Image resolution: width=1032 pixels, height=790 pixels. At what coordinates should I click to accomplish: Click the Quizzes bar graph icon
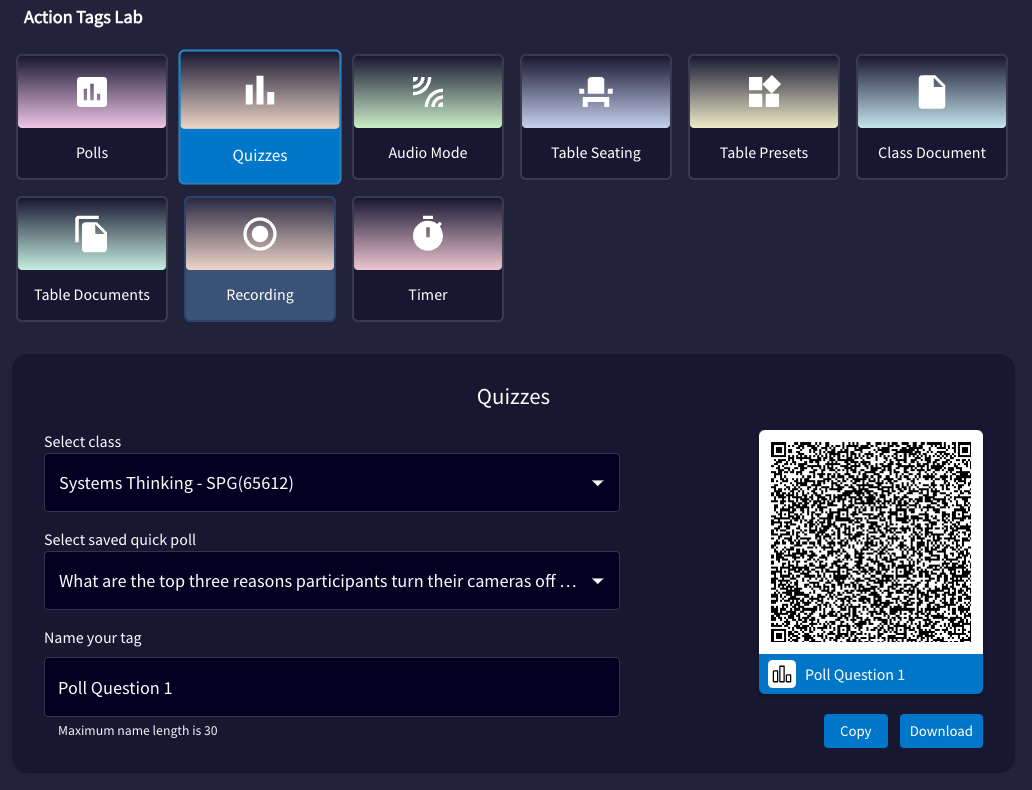tap(260, 90)
